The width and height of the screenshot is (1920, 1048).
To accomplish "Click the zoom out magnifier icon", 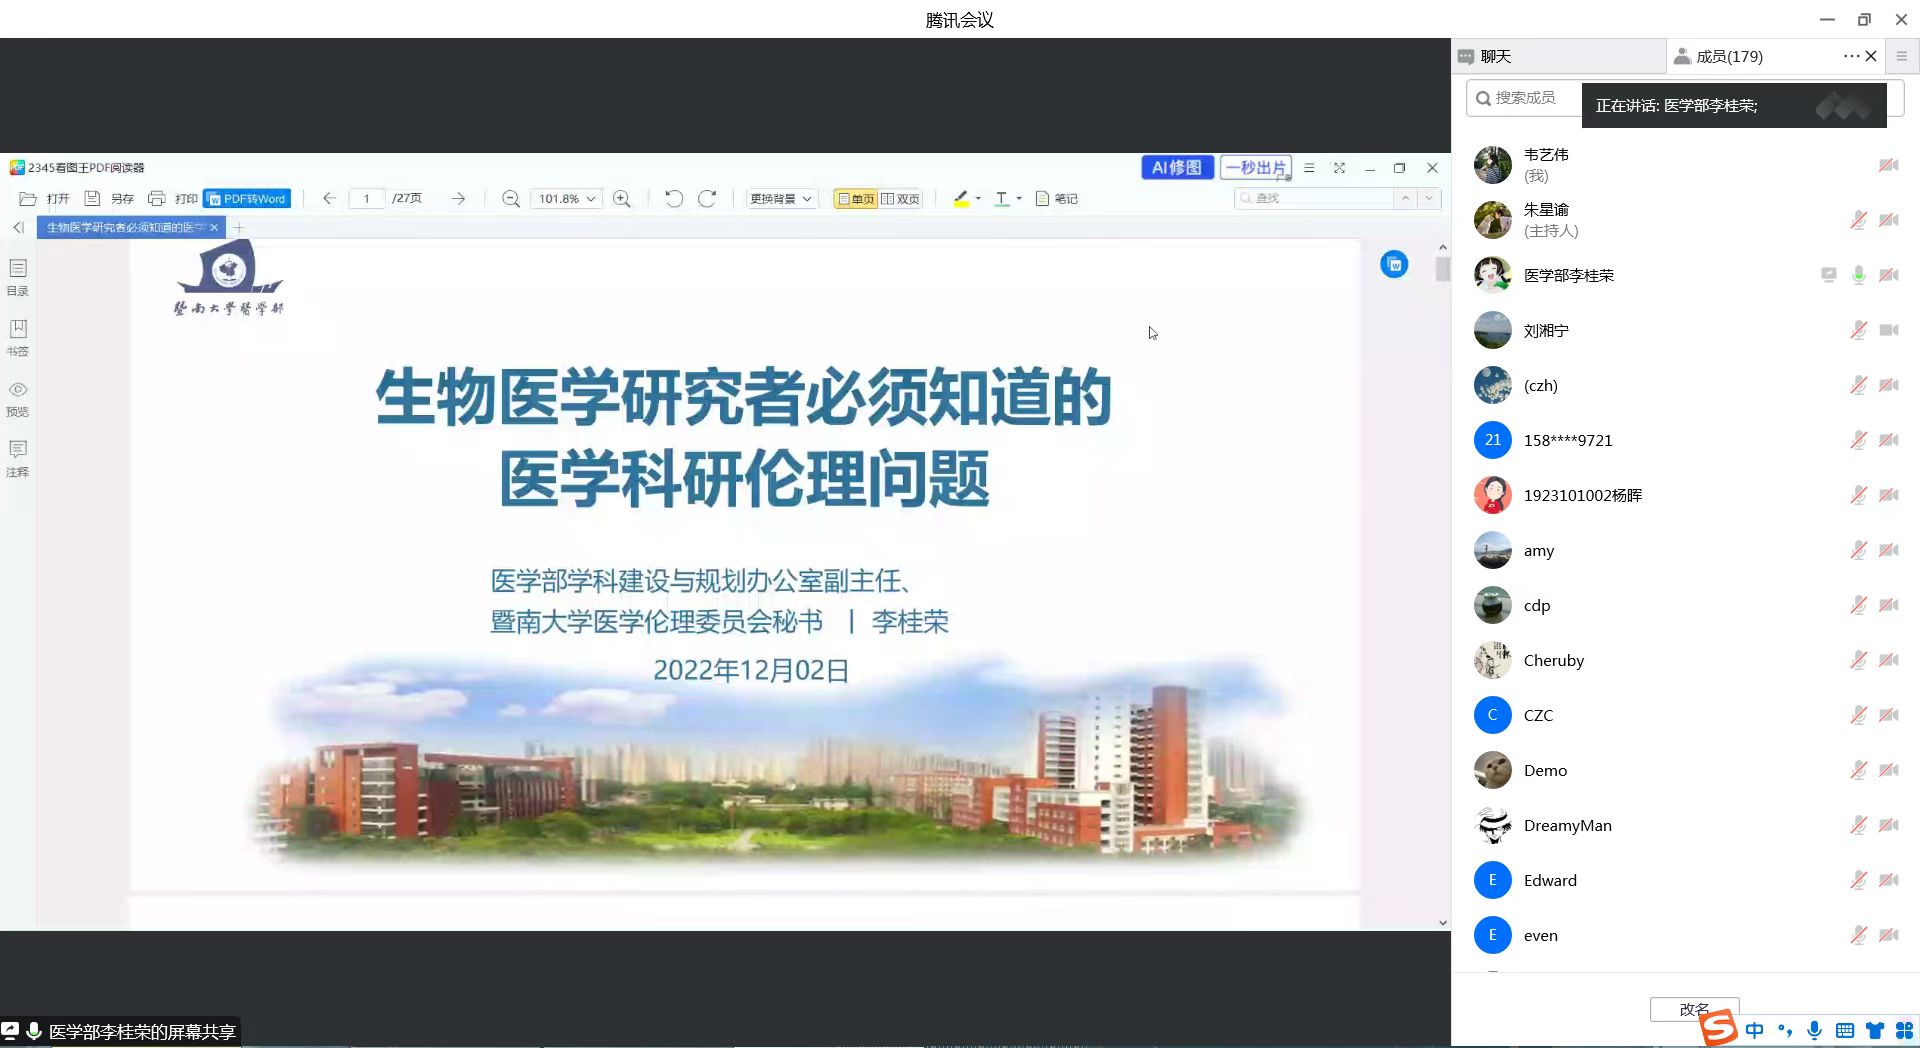I will pos(510,199).
